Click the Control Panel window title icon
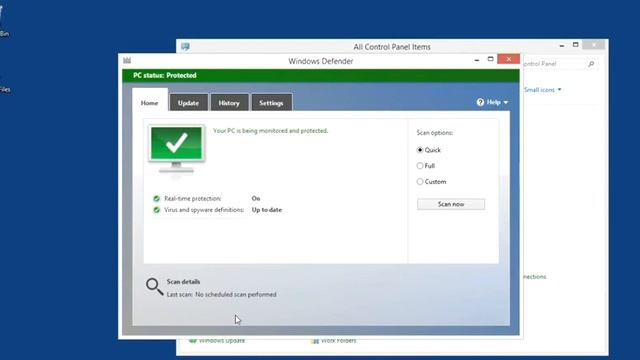The width and height of the screenshot is (640, 360). point(185,47)
